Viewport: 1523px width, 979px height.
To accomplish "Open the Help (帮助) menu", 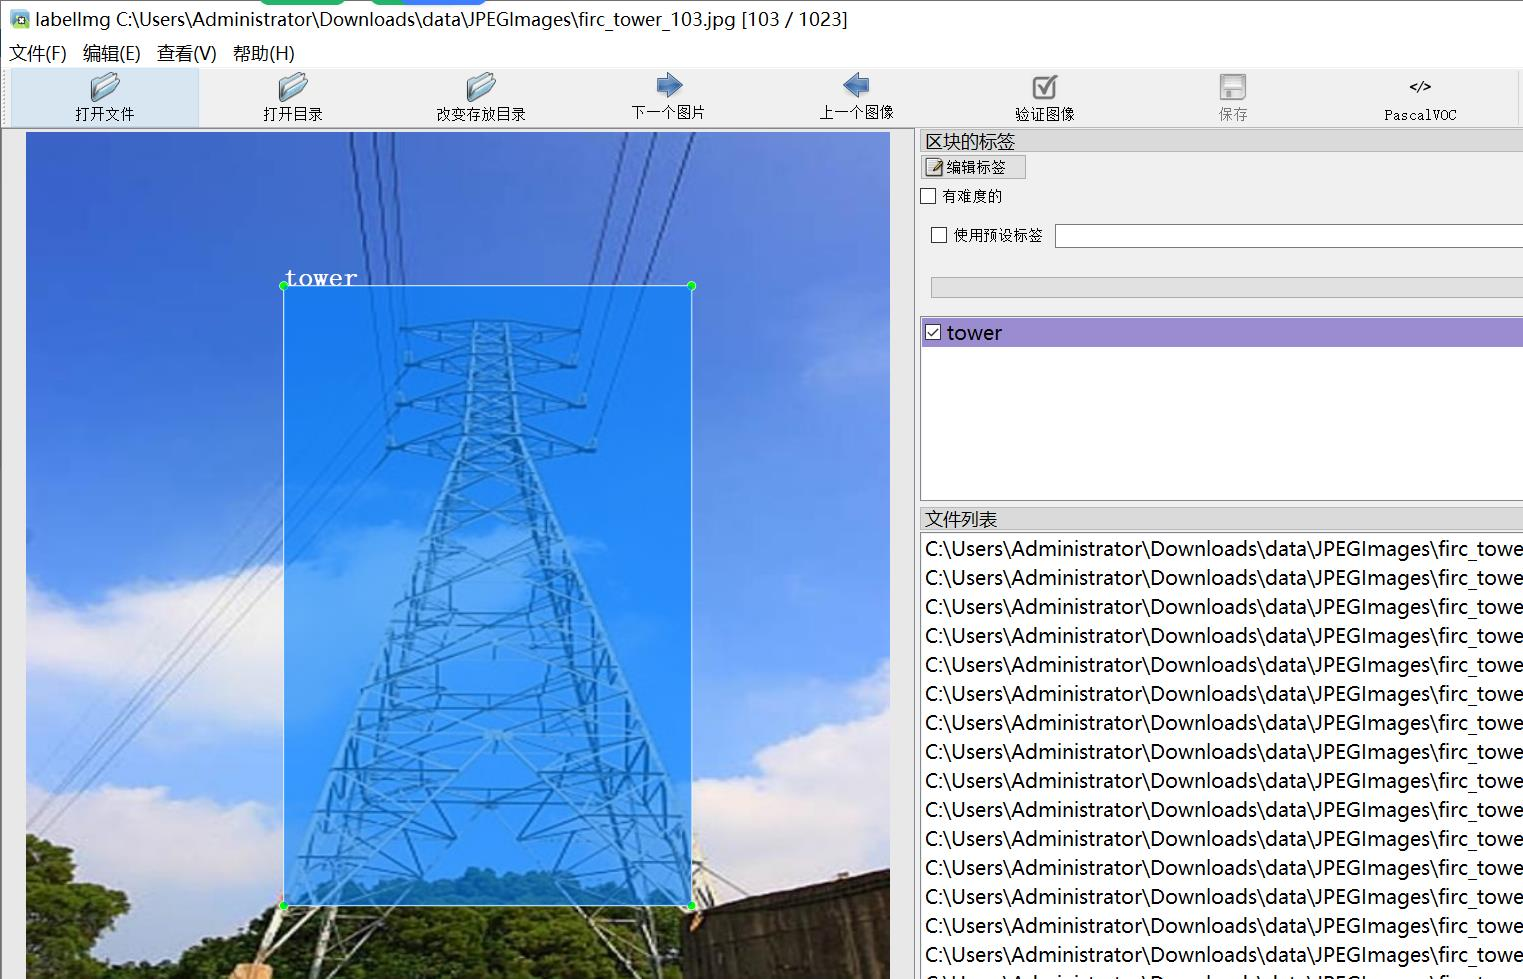I will (263, 54).
